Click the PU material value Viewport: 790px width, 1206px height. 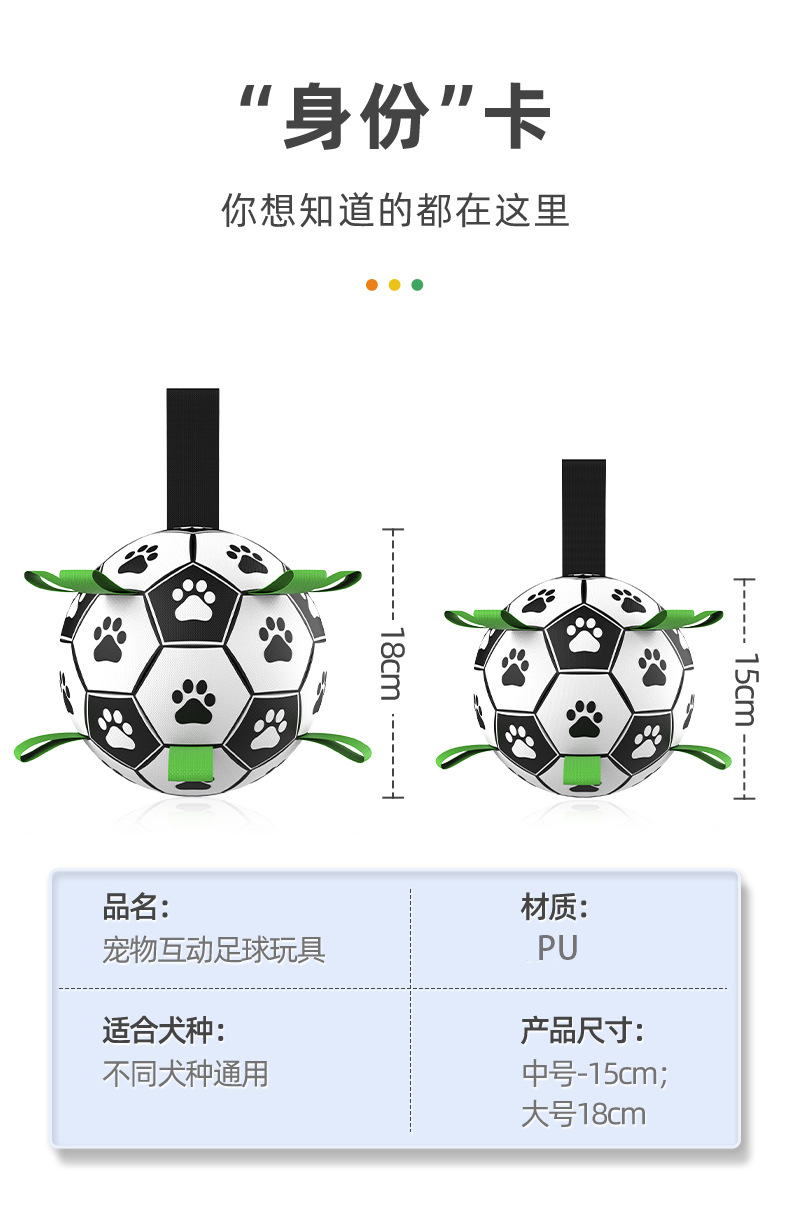pyautogui.click(x=557, y=948)
